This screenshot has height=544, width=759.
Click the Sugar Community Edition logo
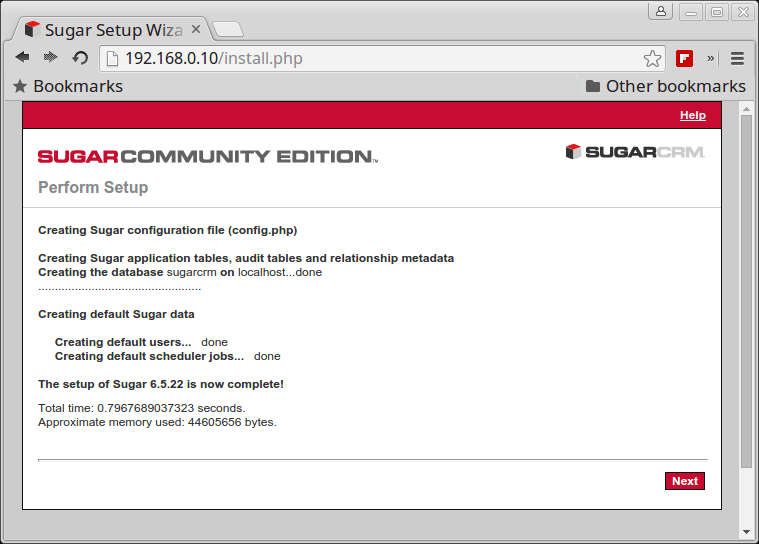click(x=208, y=157)
